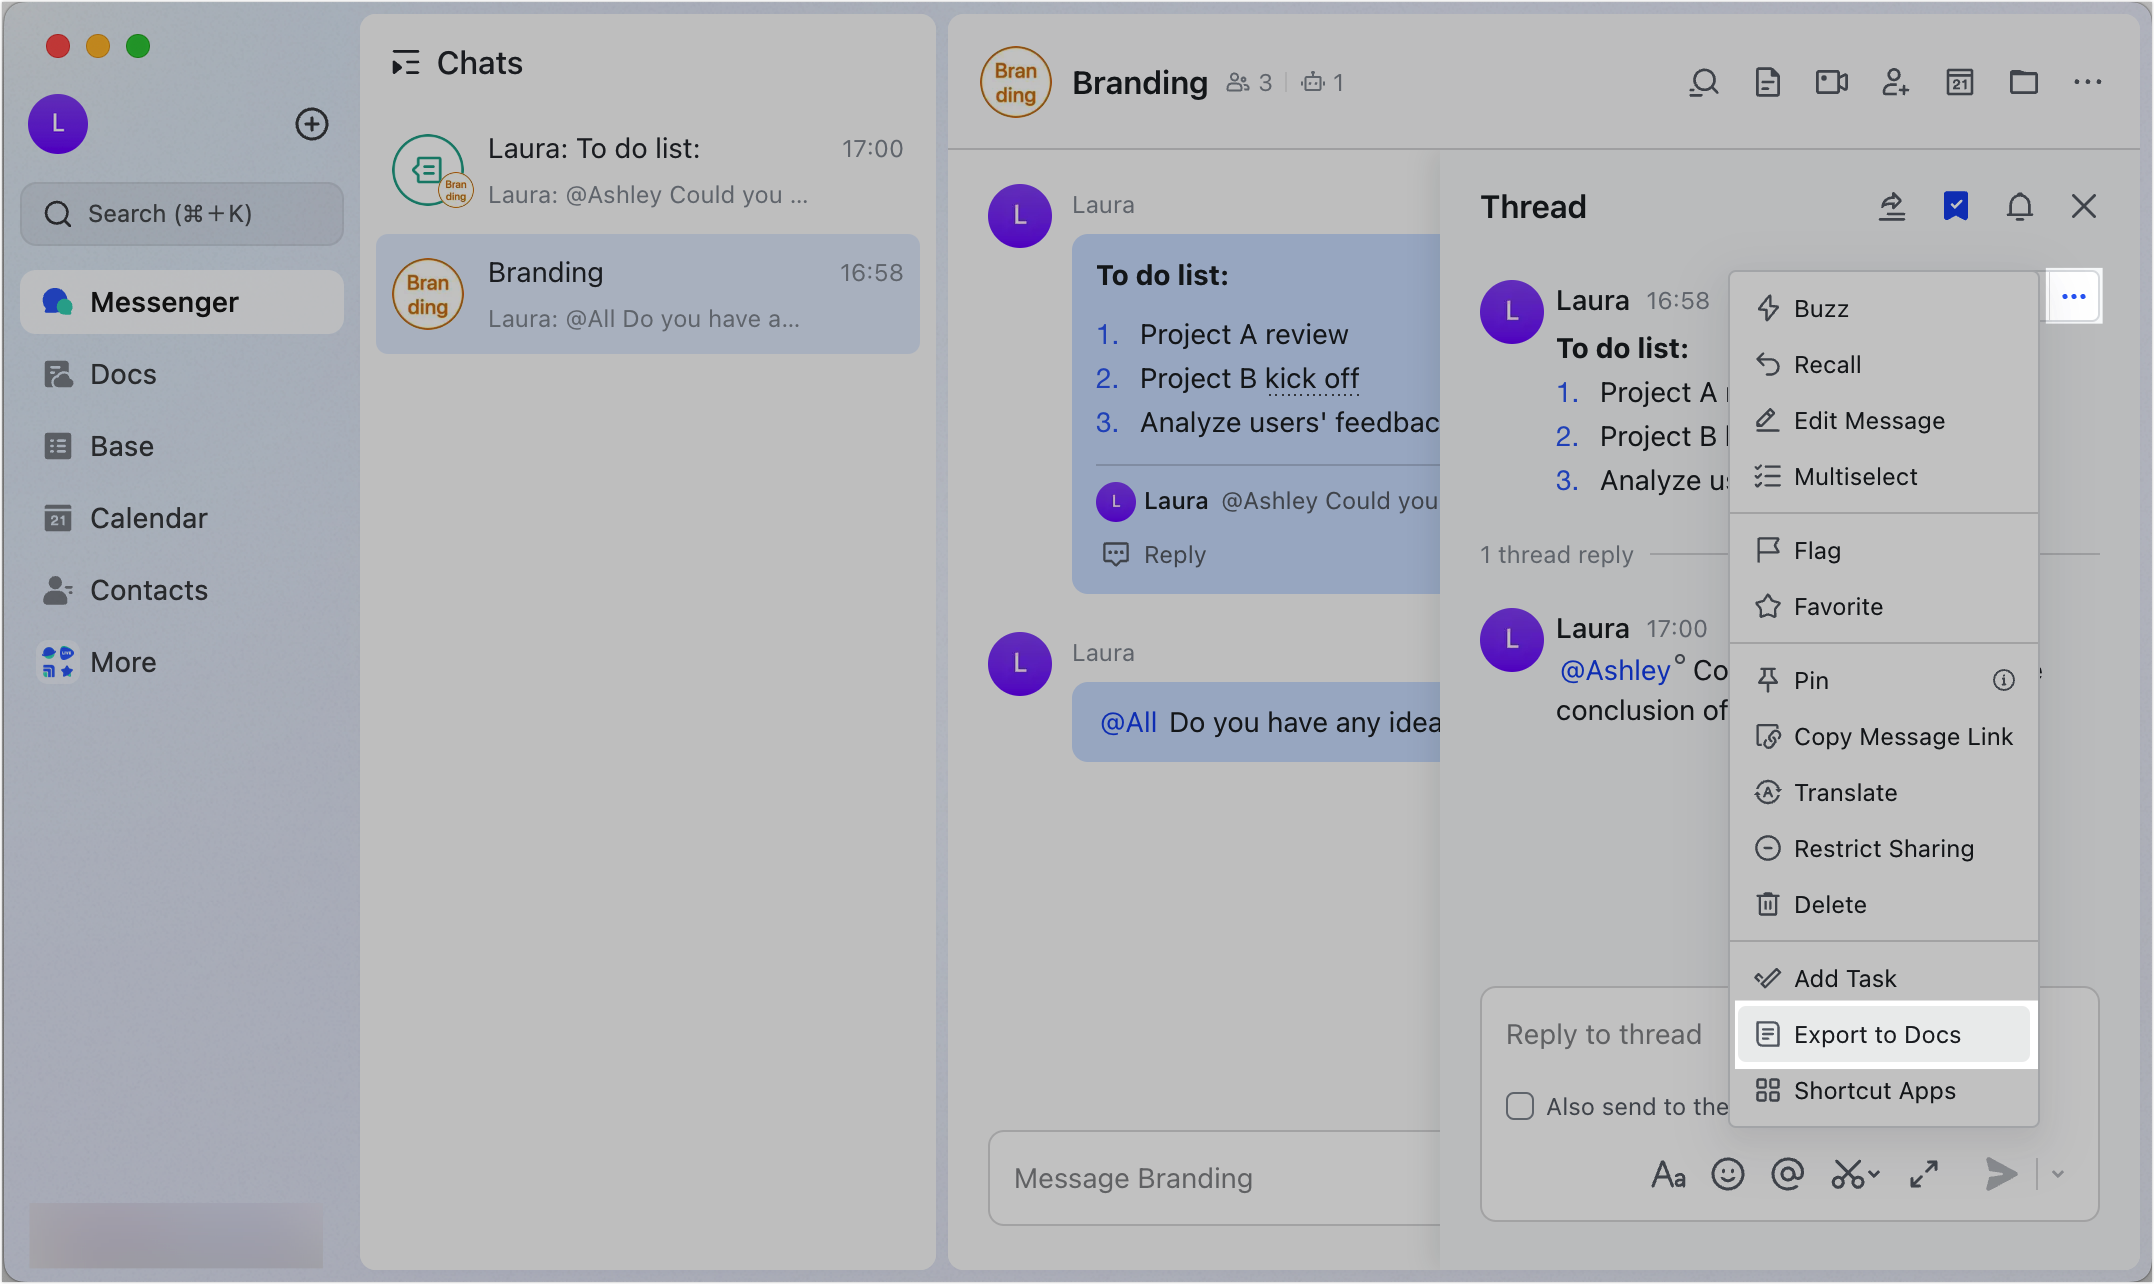Insert an @ mention in the message composer
The image size is (2154, 1284).
point(1789,1175)
